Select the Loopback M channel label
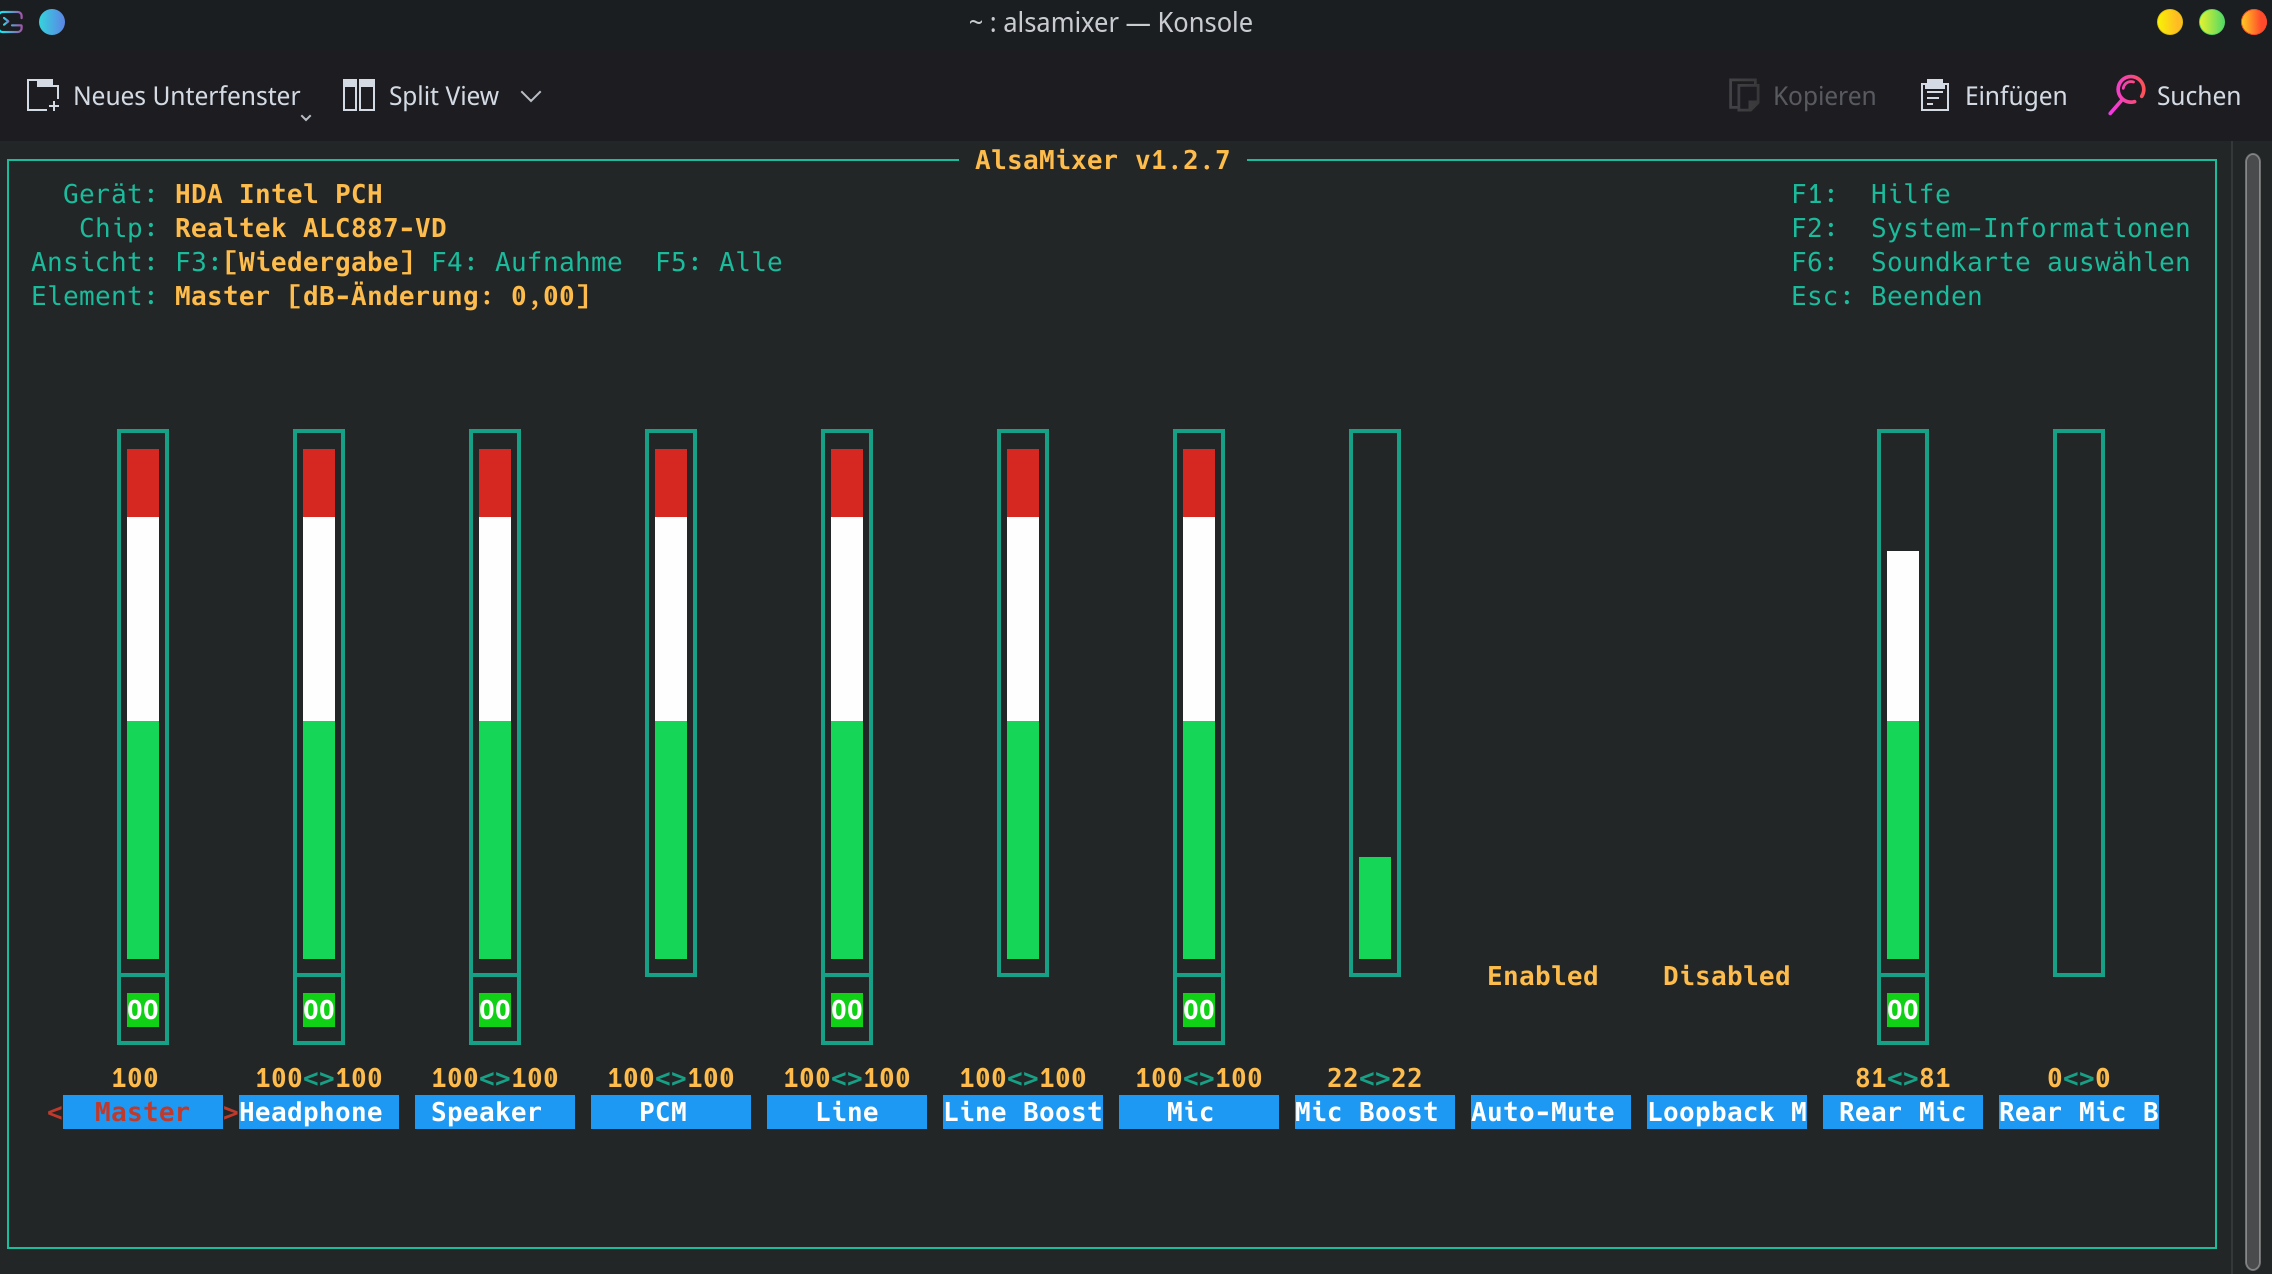Image resolution: width=2272 pixels, height=1274 pixels. (1727, 1112)
